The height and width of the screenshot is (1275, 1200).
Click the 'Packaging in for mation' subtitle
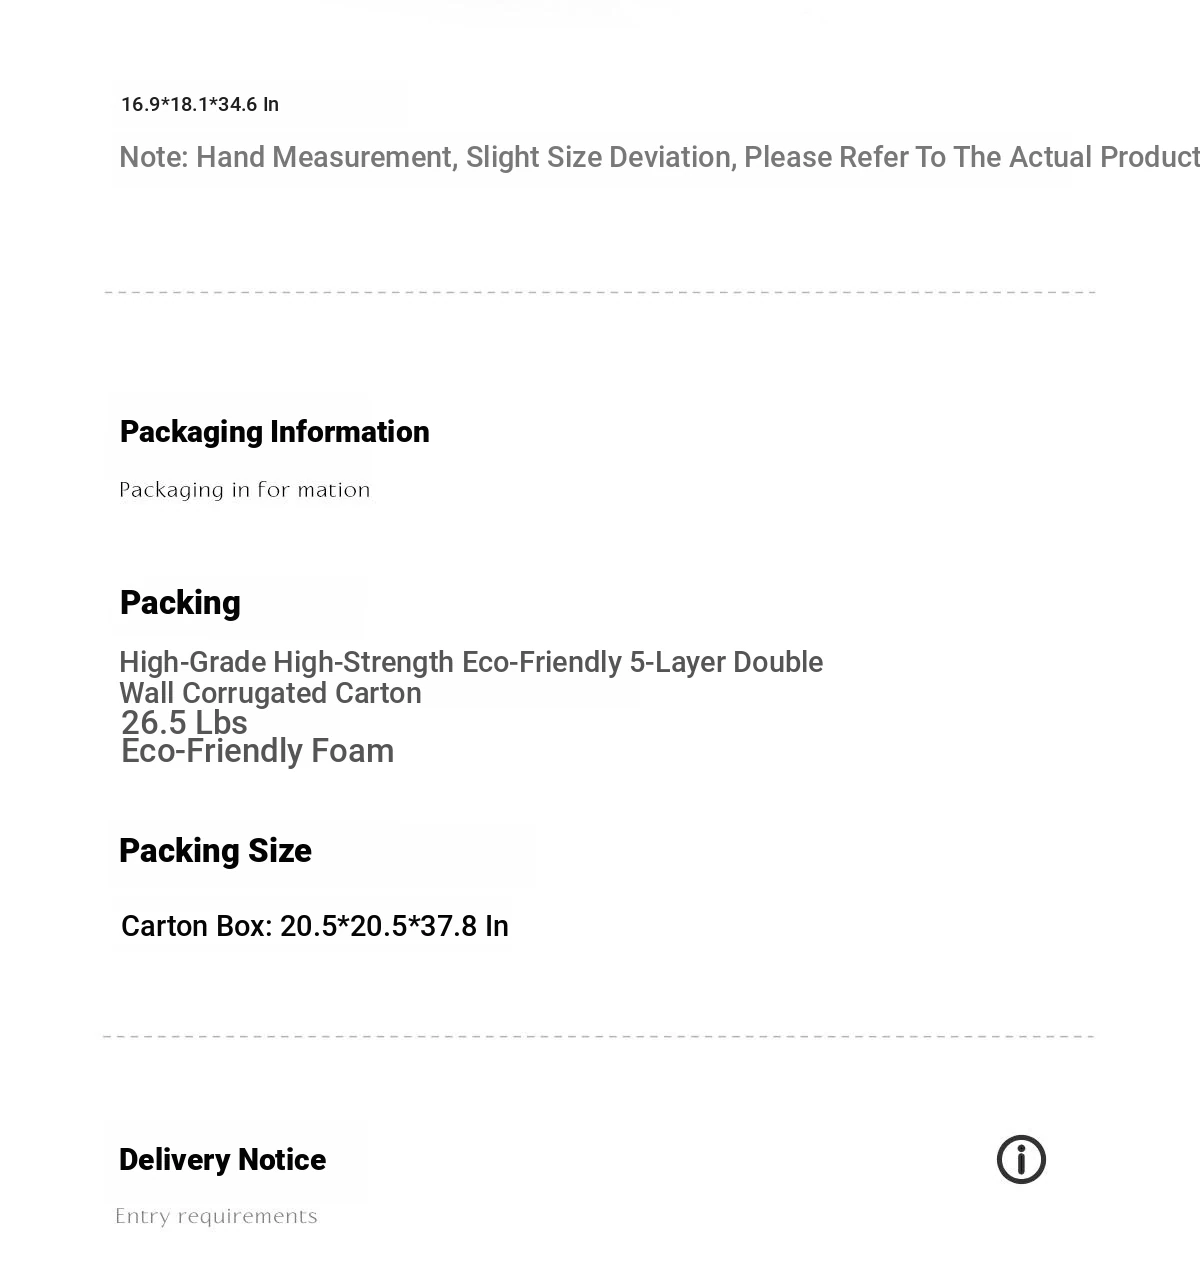(244, 490)
